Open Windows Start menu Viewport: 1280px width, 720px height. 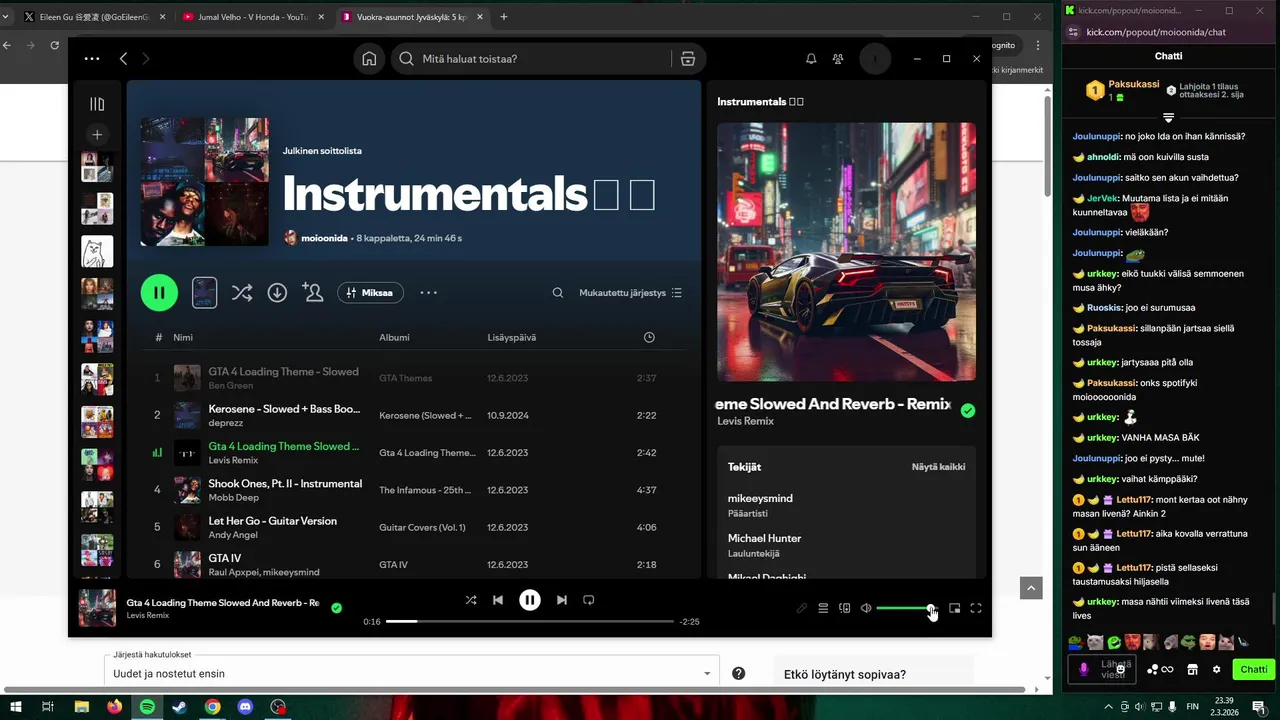(15, 707)
